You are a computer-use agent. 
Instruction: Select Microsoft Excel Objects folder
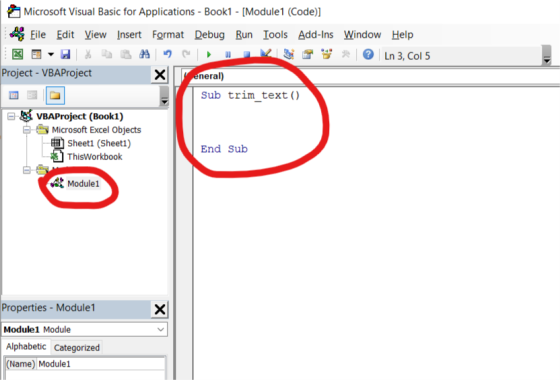[x=96, y=130]
